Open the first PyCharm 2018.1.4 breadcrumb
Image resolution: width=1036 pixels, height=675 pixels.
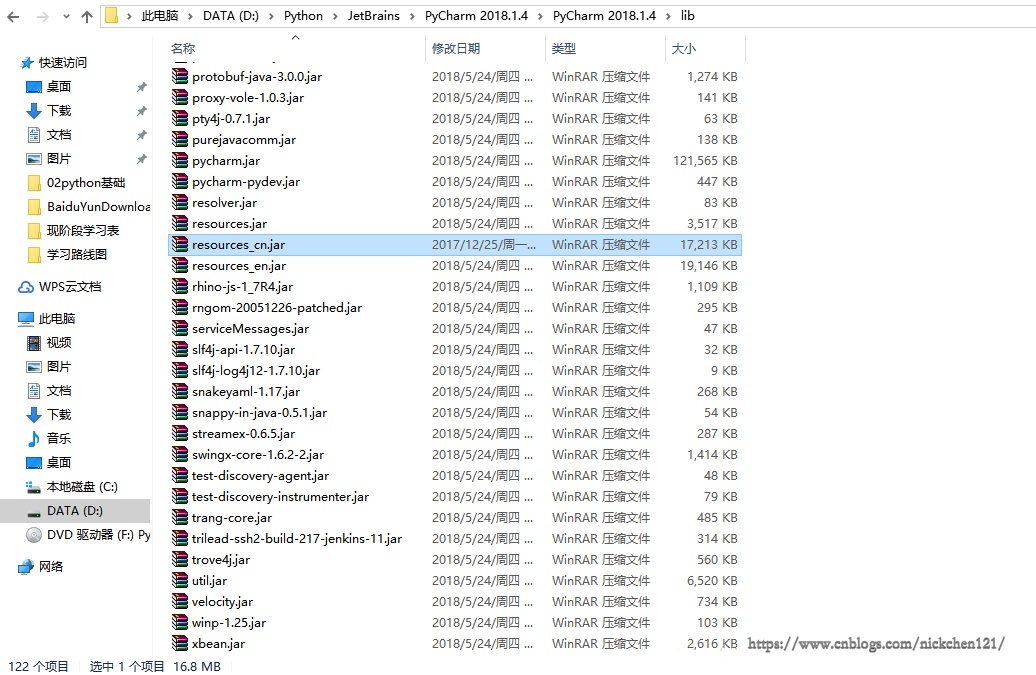click(476, 16)
